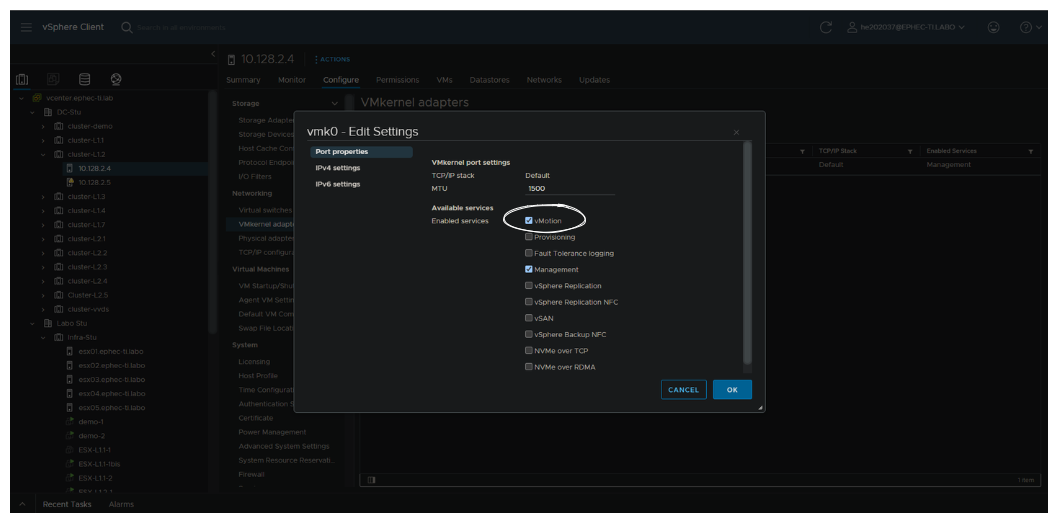Viewport: 1057px width, 523px height.
Task: Collapse the DC-Stu datacenter node
Action: tap(32, 112)
